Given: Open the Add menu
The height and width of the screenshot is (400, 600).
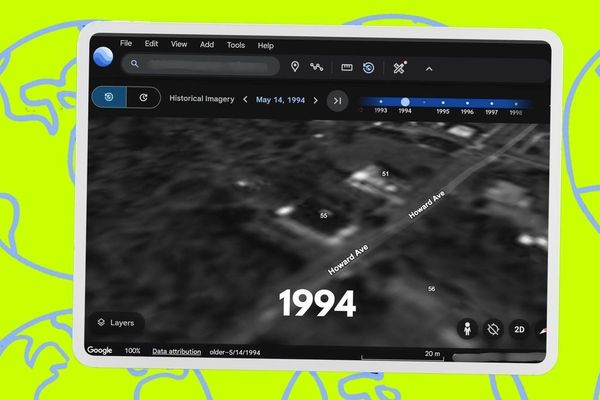Looking at the screenshot, I should (x=207, y=44).
